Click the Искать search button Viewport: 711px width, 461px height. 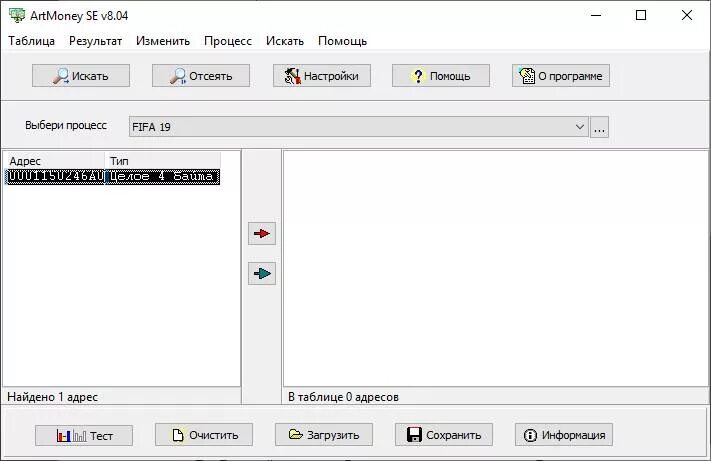pos(81,76)
